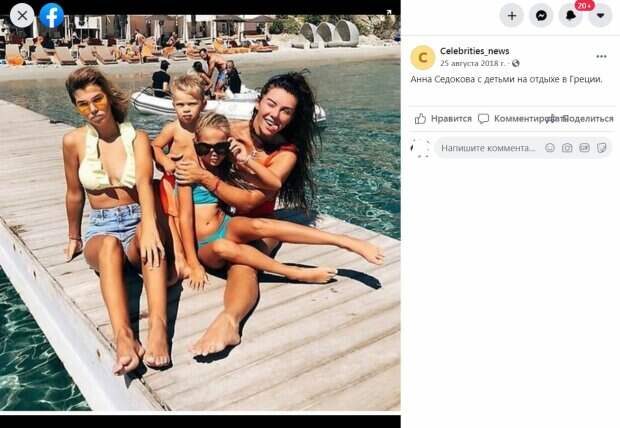
Task: Focus the Напишите комментарий field
Action: [x=488, y=148]
